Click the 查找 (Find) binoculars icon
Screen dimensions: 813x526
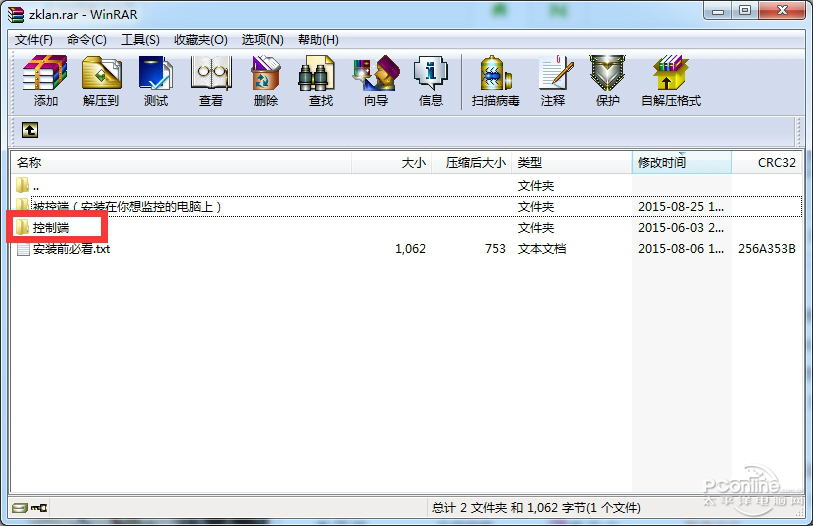316,73
